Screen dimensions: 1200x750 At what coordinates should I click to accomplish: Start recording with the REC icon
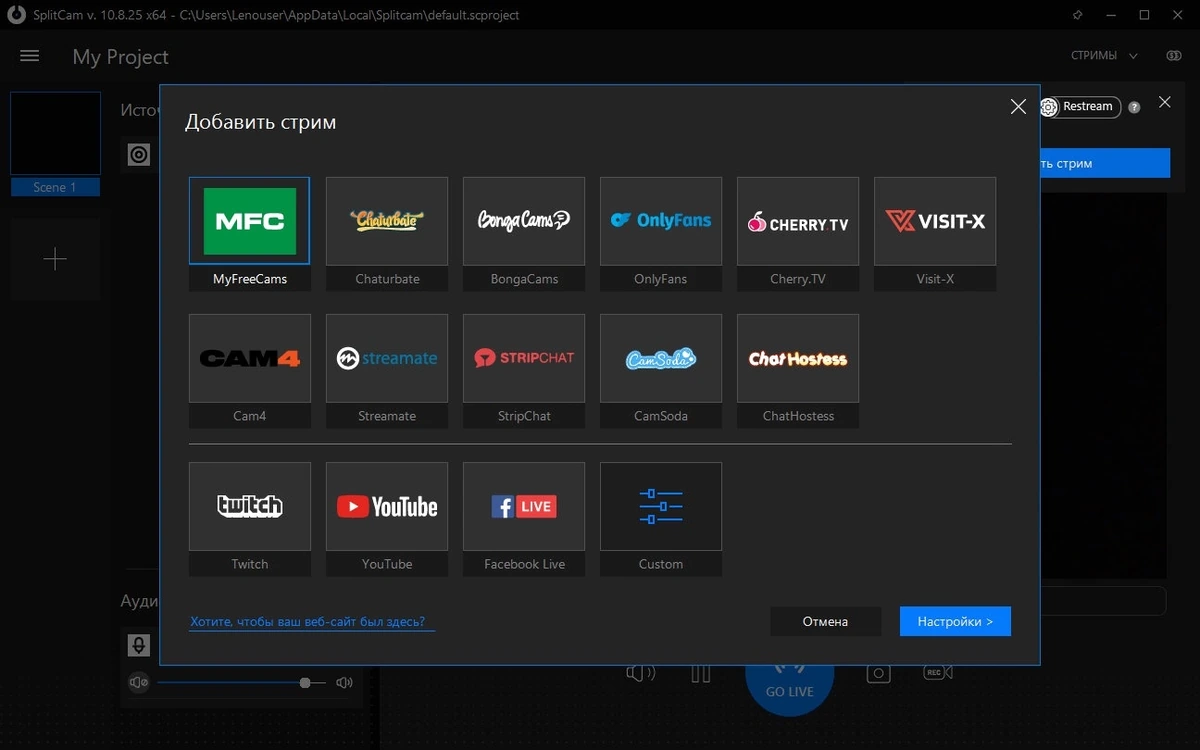click(938, 673)
